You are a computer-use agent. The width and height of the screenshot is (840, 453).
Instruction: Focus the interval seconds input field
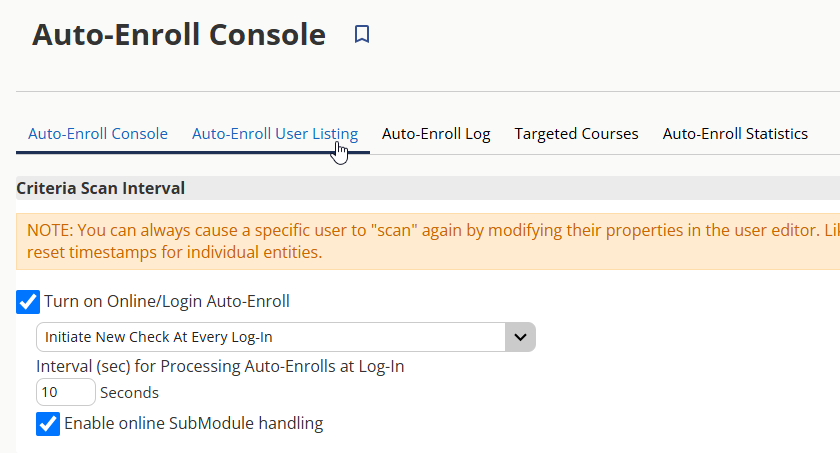pos(66,392)
